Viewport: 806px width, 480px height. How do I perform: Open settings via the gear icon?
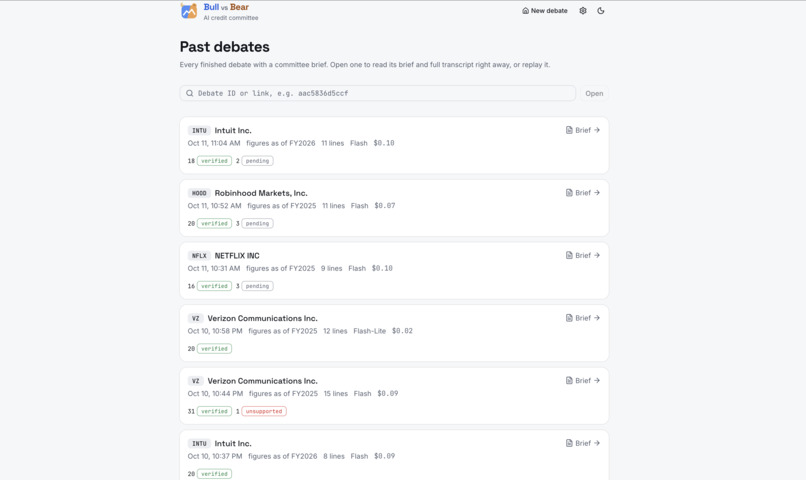[x=582, y=11]
